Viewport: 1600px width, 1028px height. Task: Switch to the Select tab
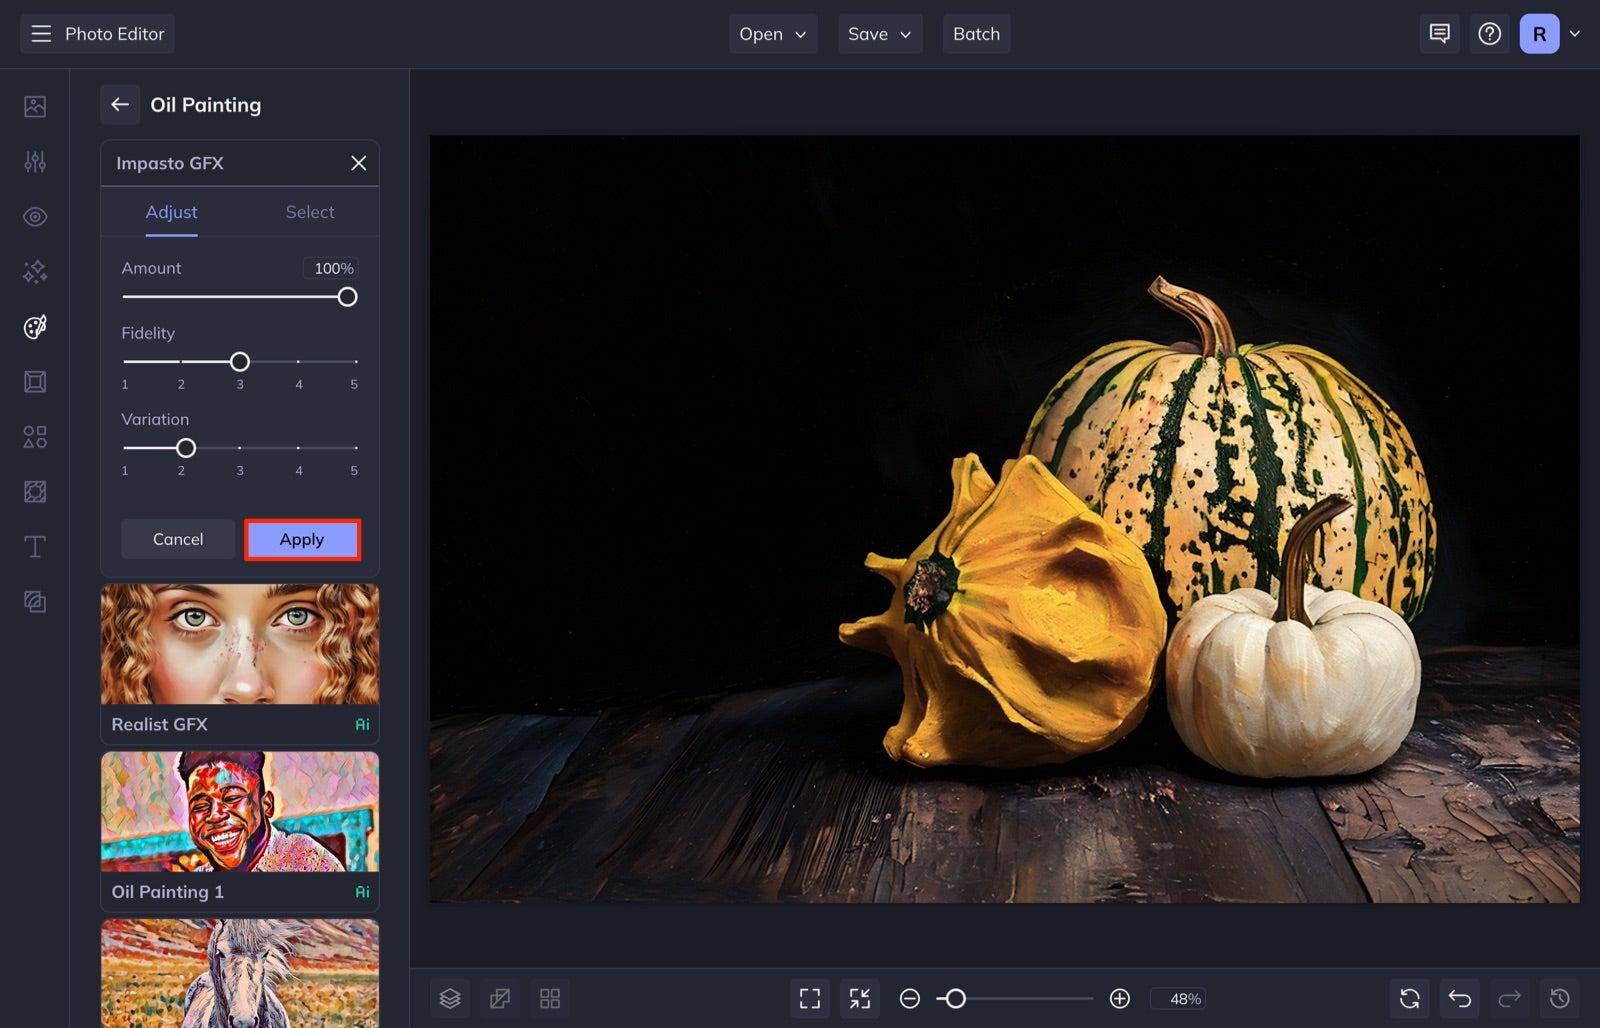pos(310,212)
